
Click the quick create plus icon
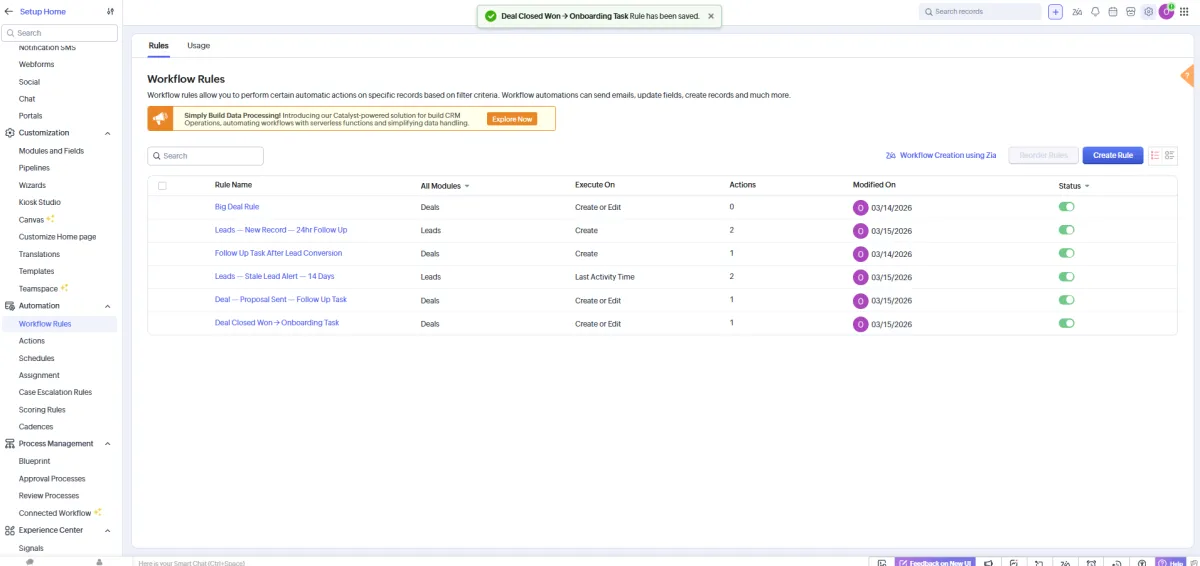pos(1055,12)
